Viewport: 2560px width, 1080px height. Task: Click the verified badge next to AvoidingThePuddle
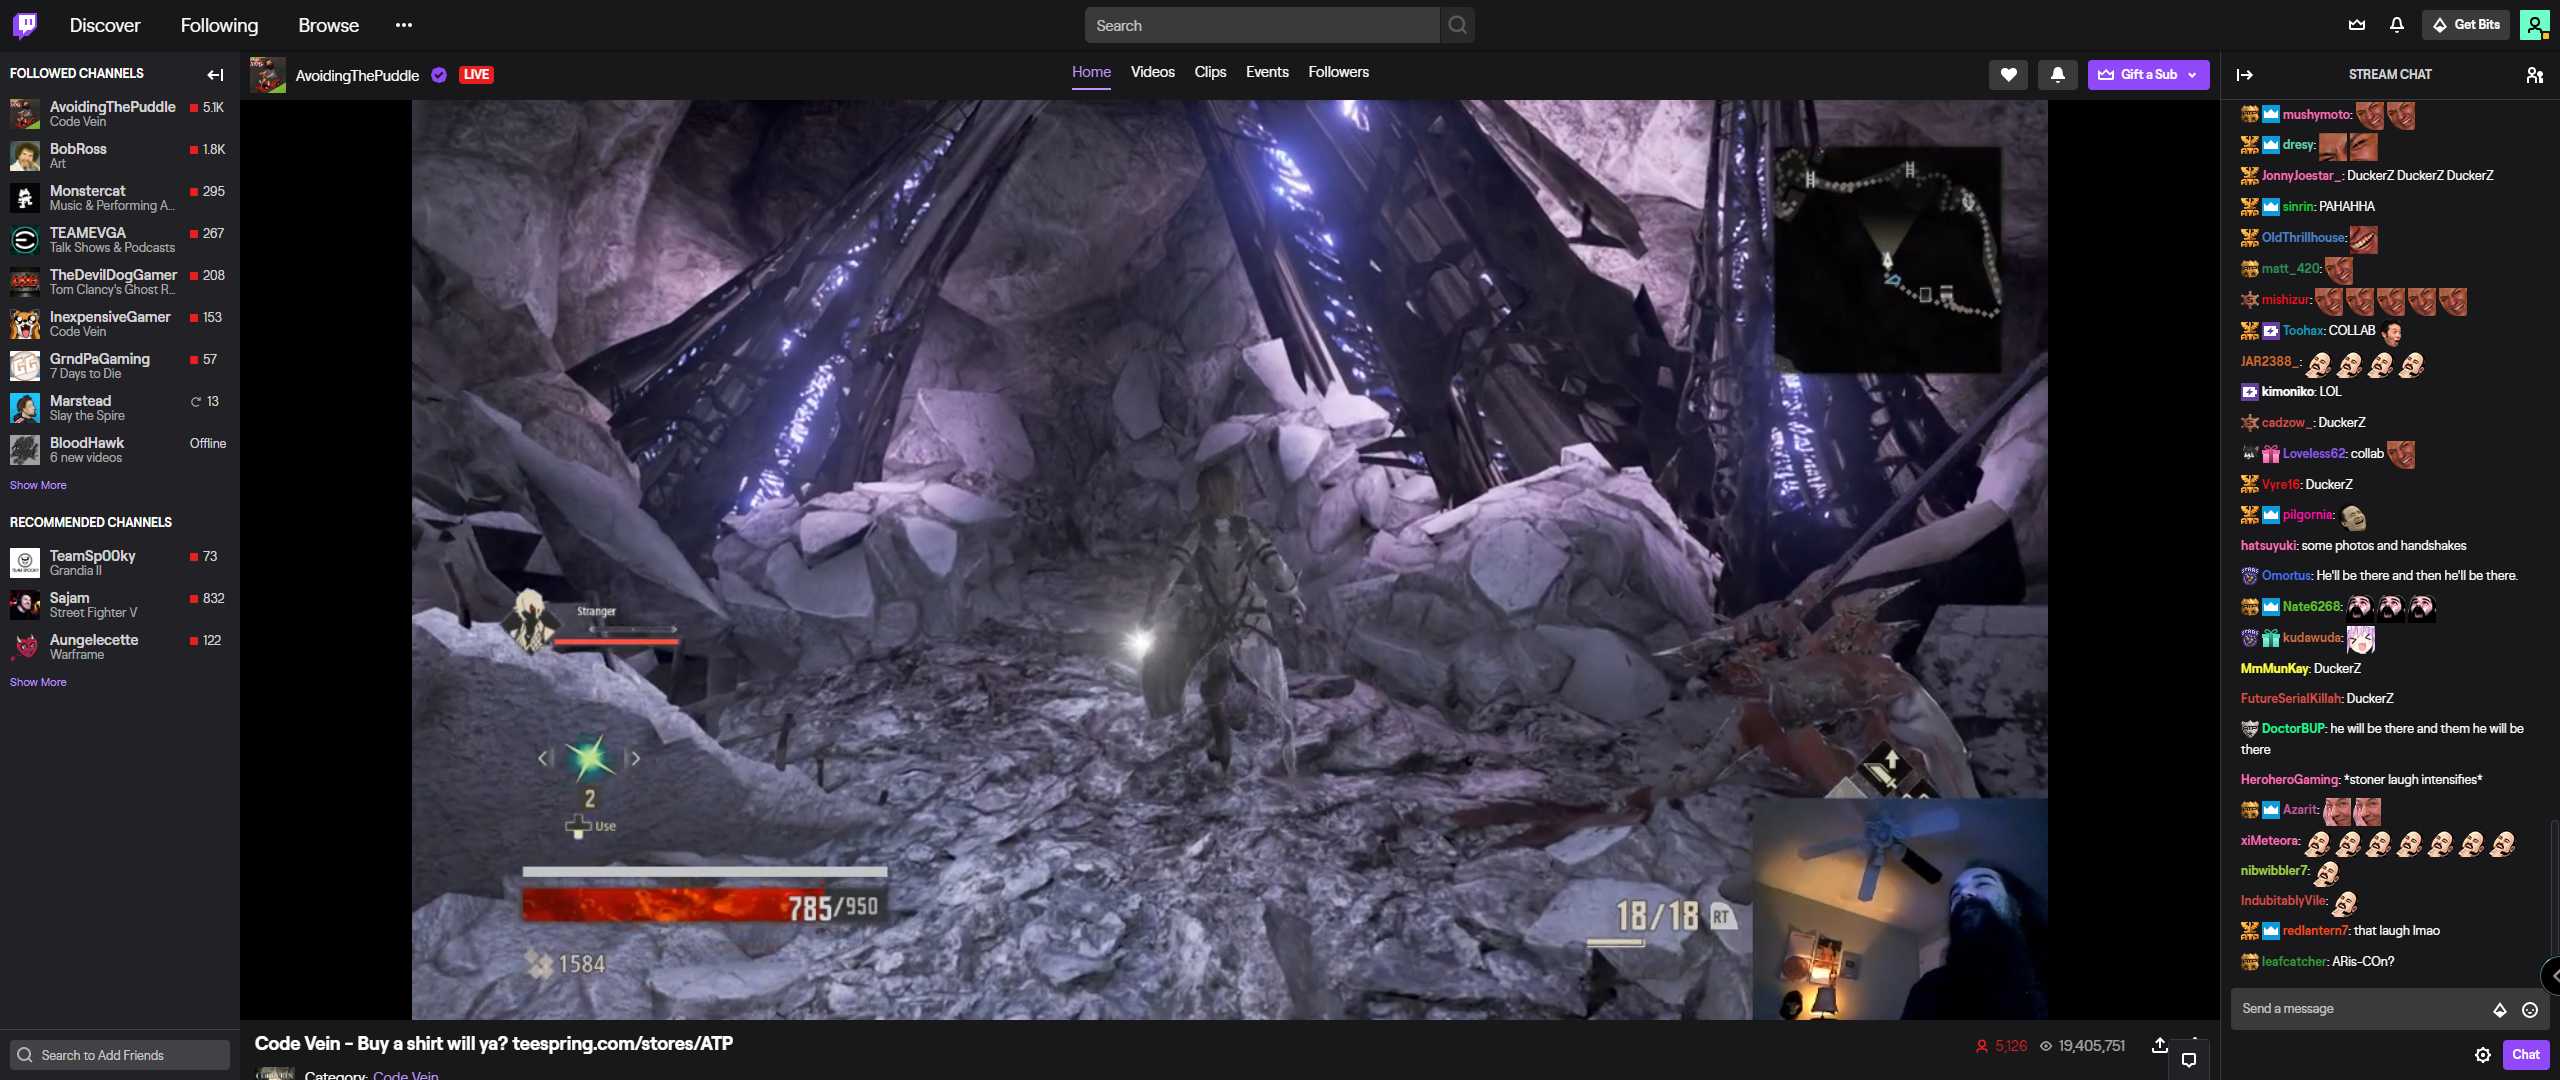click(x=439, y=75)
